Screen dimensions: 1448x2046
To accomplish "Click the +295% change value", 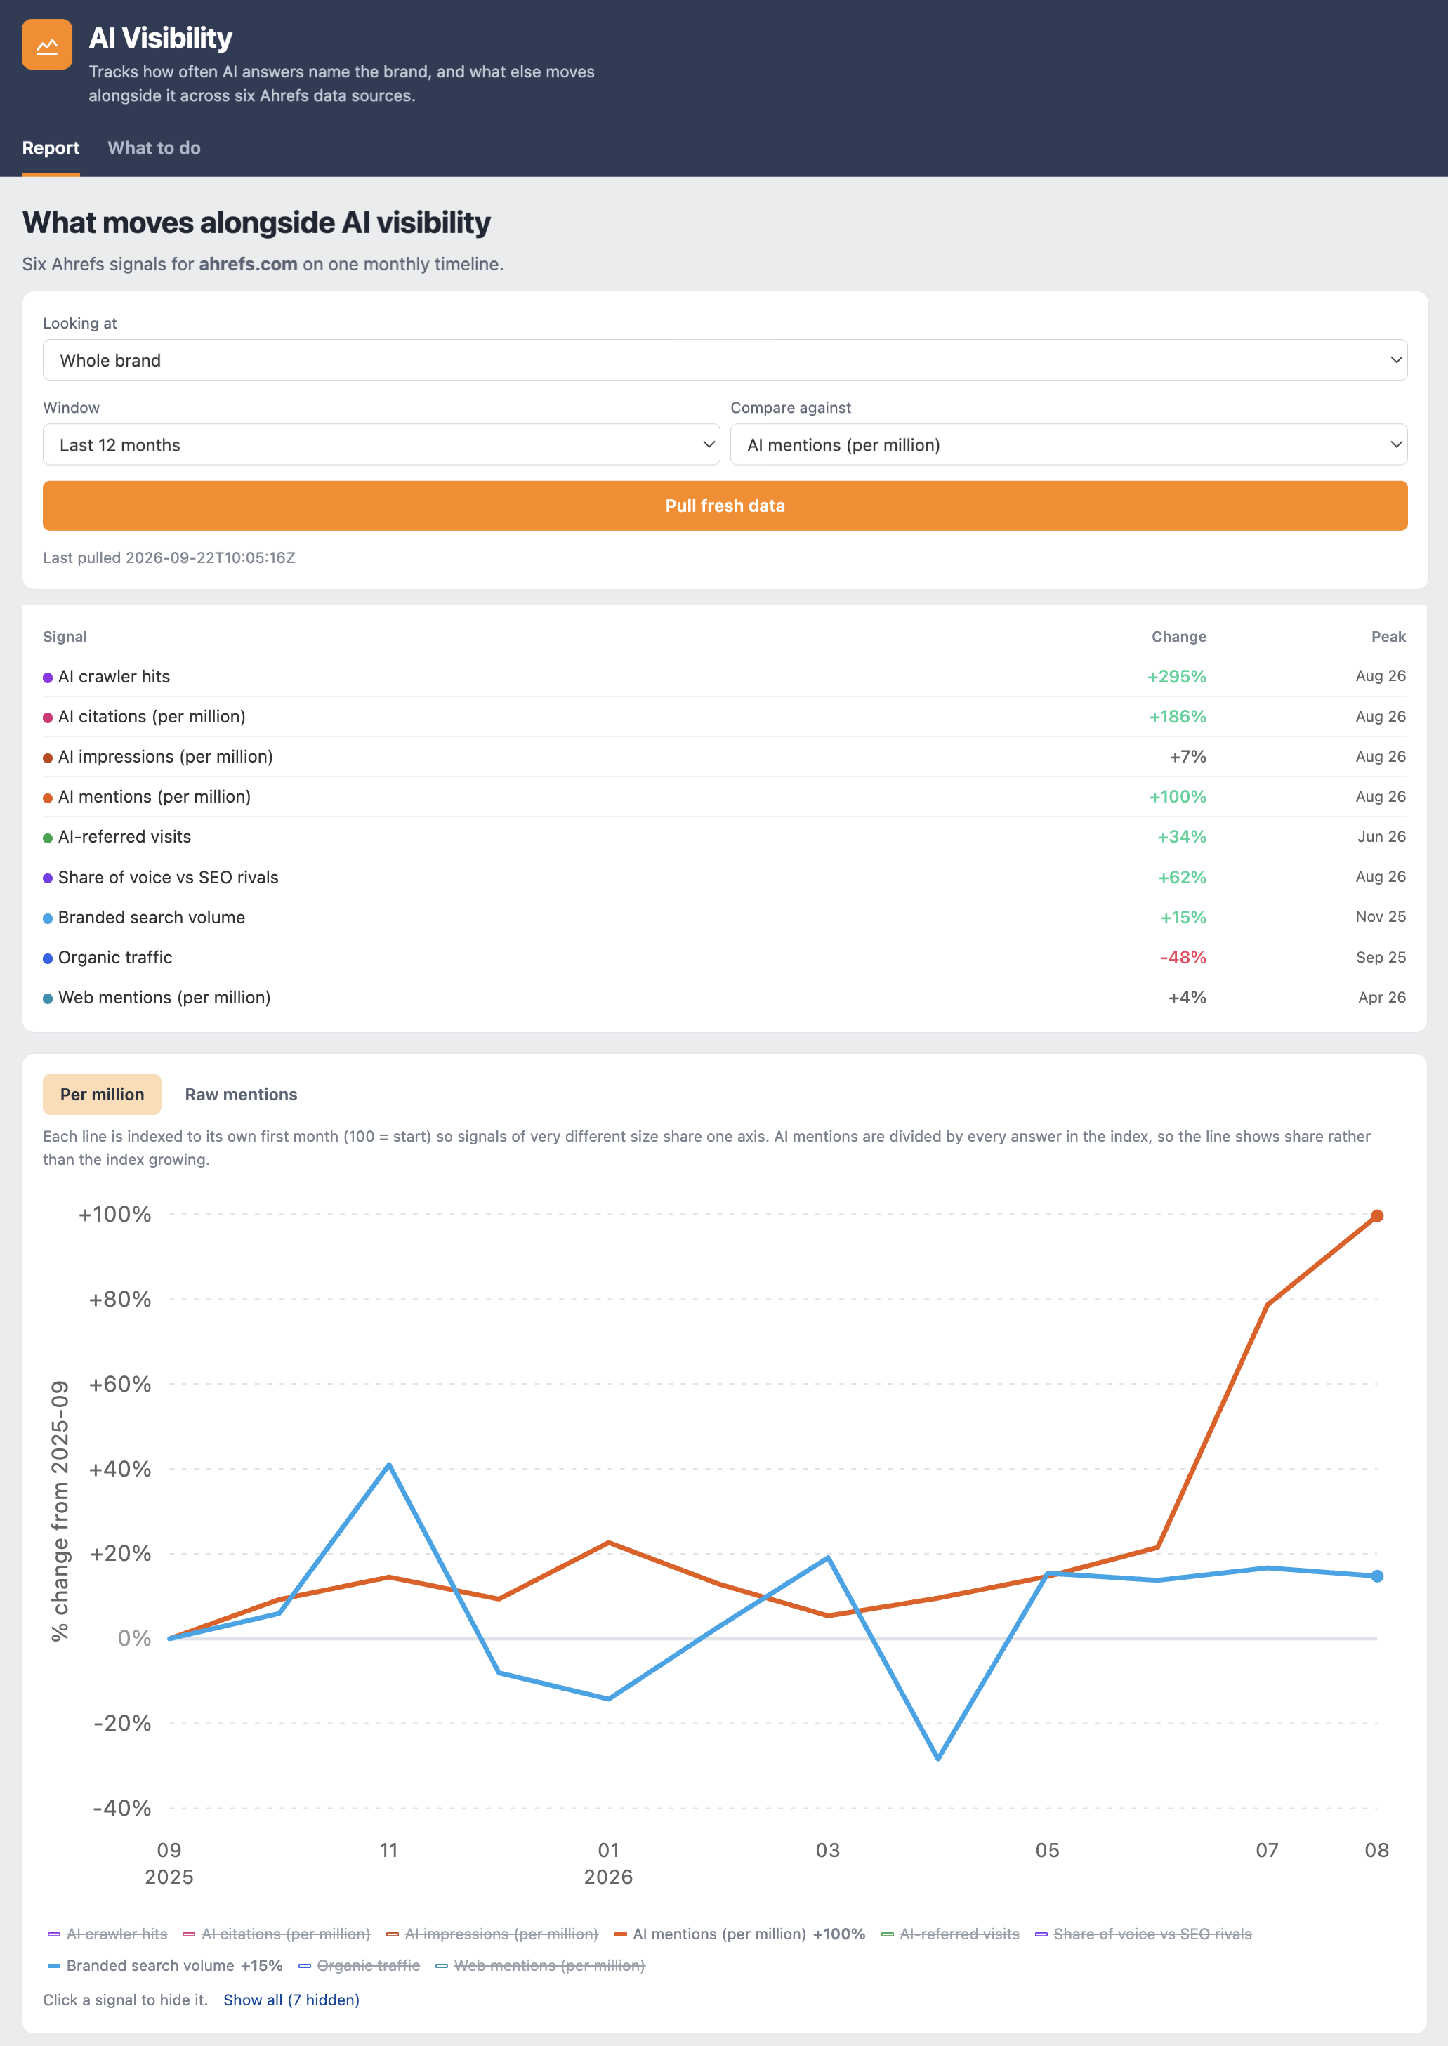I will [x=1177, y=677].
